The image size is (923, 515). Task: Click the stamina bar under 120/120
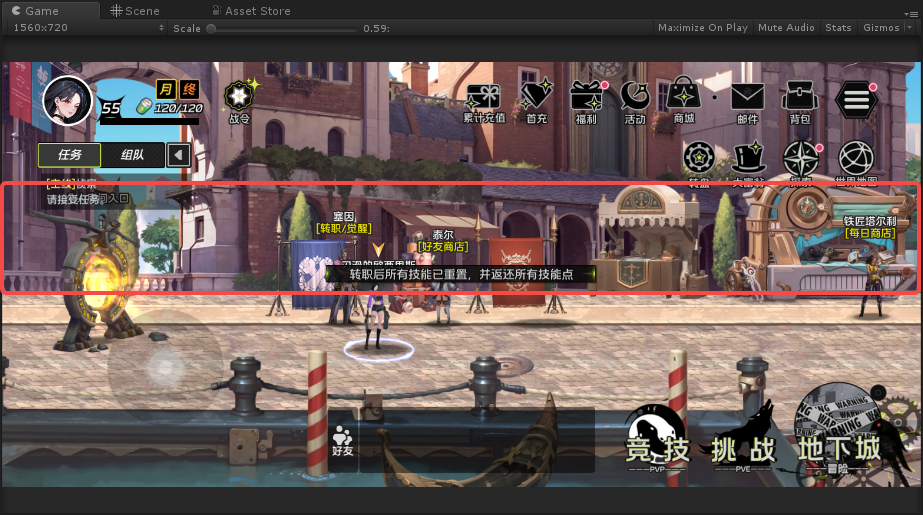149,121
